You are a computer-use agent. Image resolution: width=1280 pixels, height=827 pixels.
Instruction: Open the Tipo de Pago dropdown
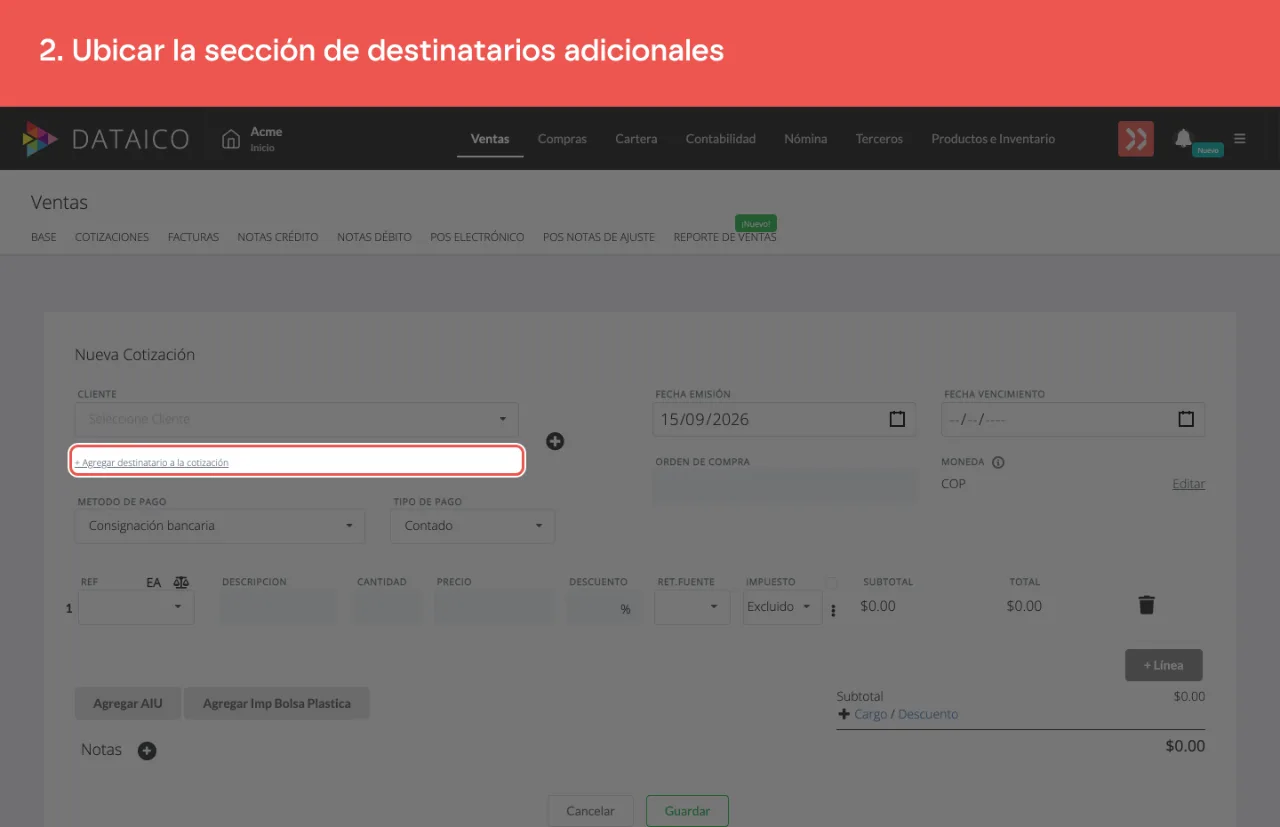point(472,526)
